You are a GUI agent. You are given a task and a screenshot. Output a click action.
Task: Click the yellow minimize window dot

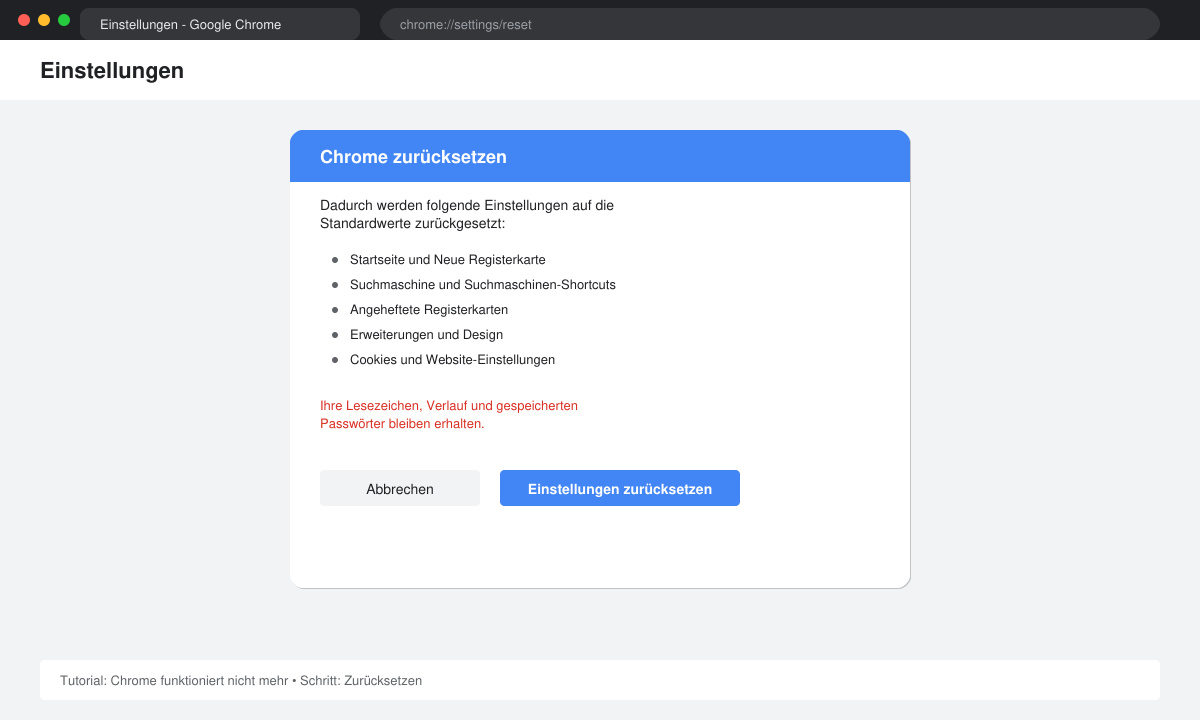pos(44,20)
